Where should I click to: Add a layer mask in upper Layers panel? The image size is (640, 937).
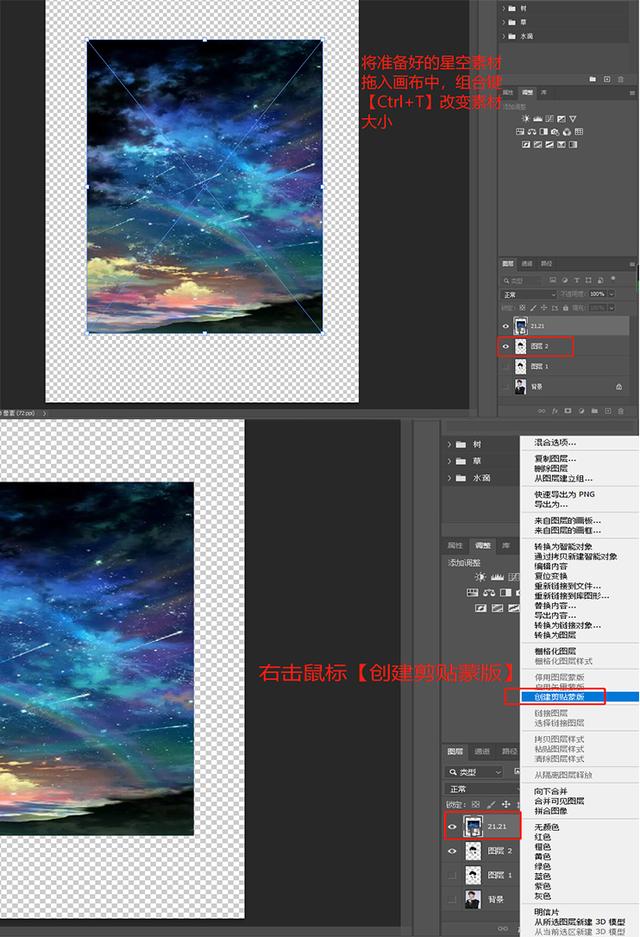[x=568, y=411]
